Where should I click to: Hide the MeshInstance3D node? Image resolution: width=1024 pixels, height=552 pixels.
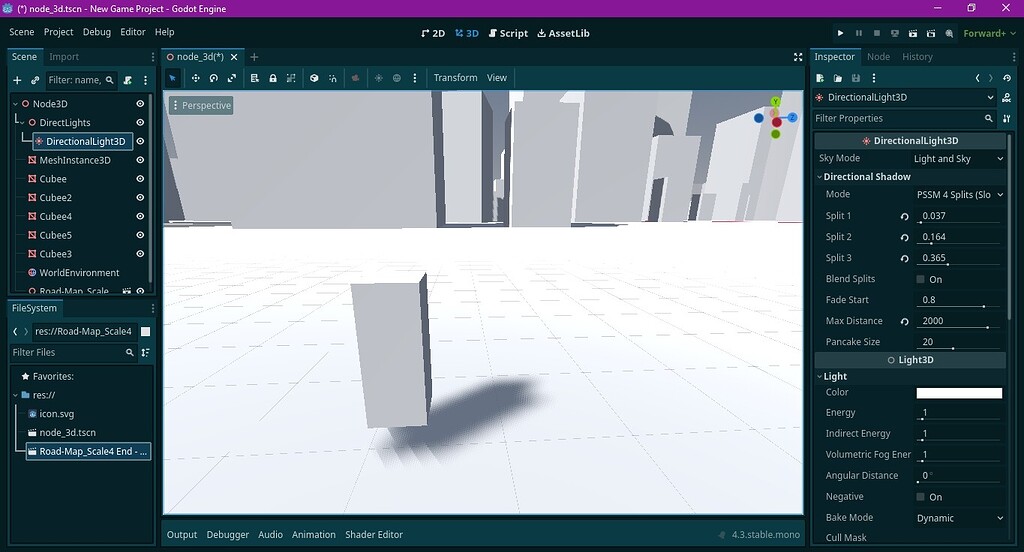pos(140,160)
